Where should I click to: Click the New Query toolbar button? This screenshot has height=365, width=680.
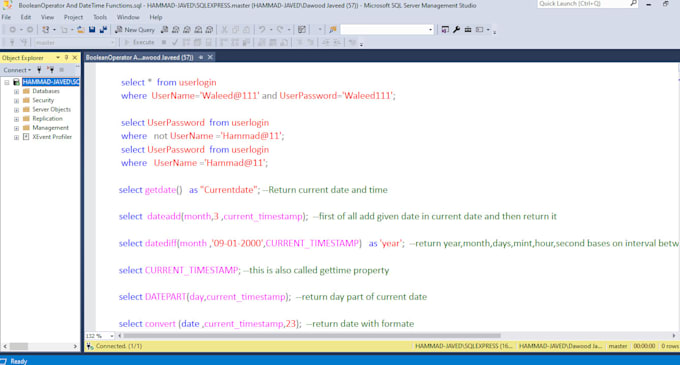pos(135,29)
